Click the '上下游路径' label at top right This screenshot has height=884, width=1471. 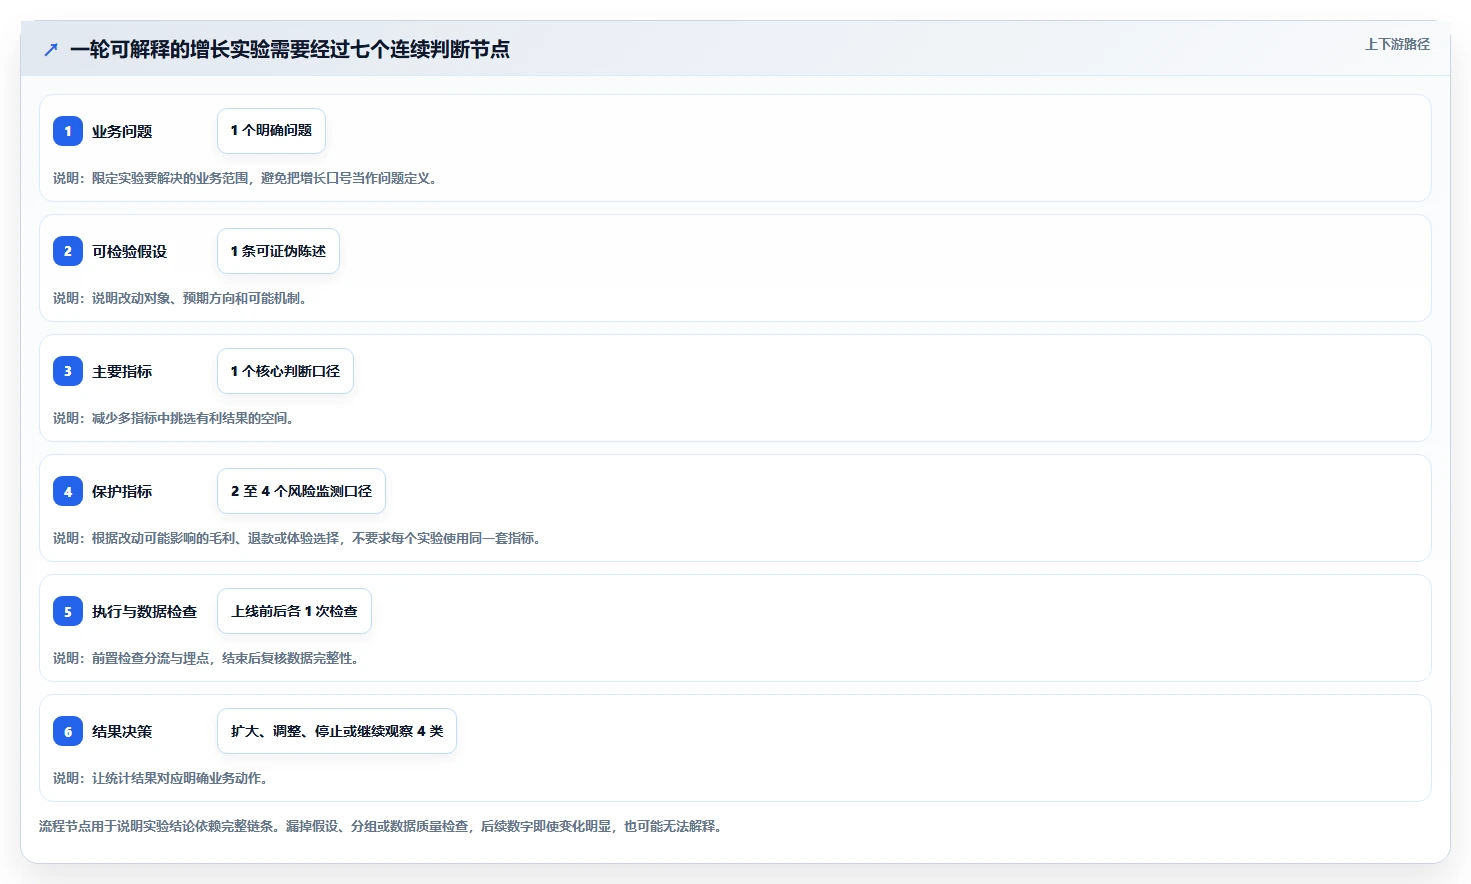click(1397, 44)
